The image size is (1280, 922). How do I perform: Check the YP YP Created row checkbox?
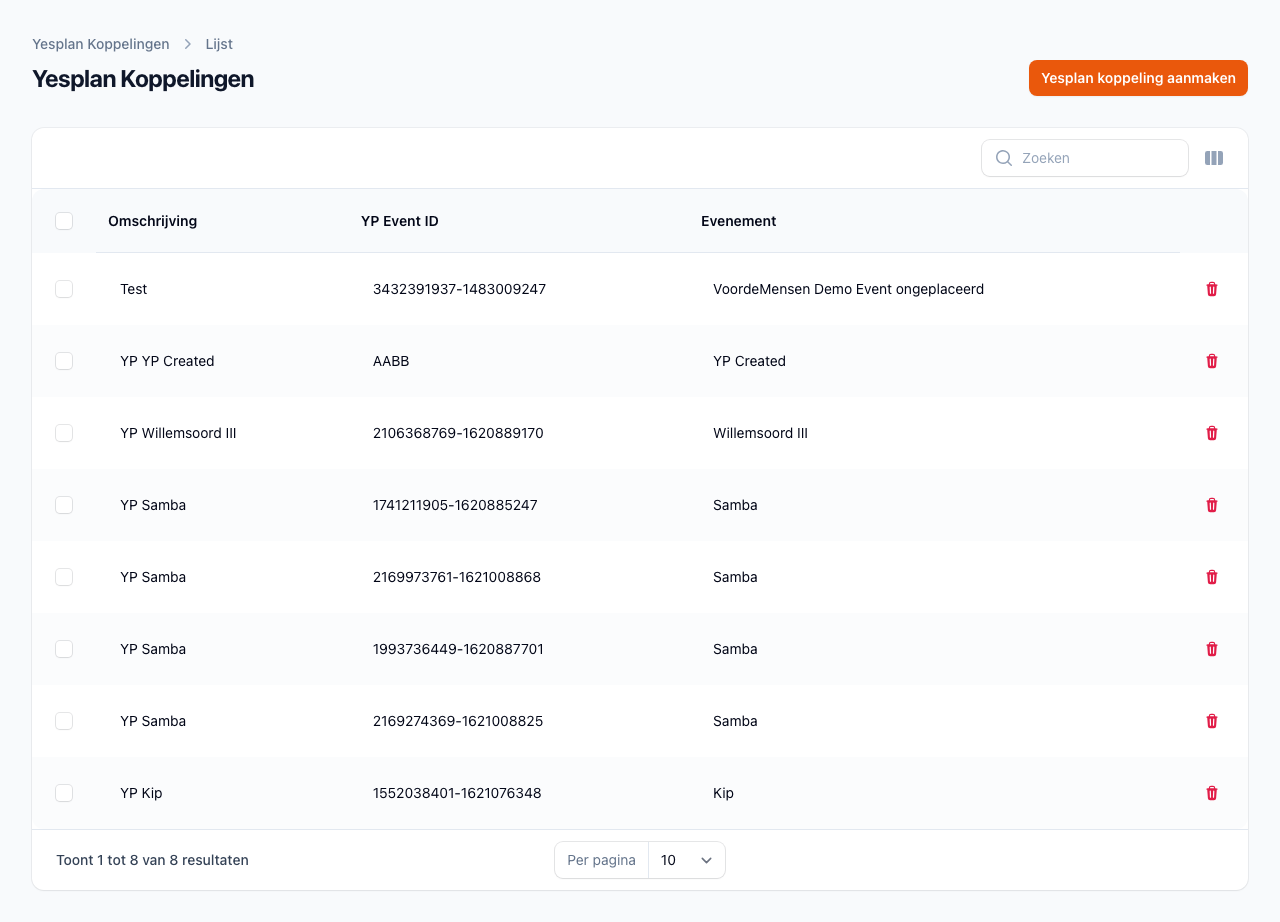[x=64, y=361]
